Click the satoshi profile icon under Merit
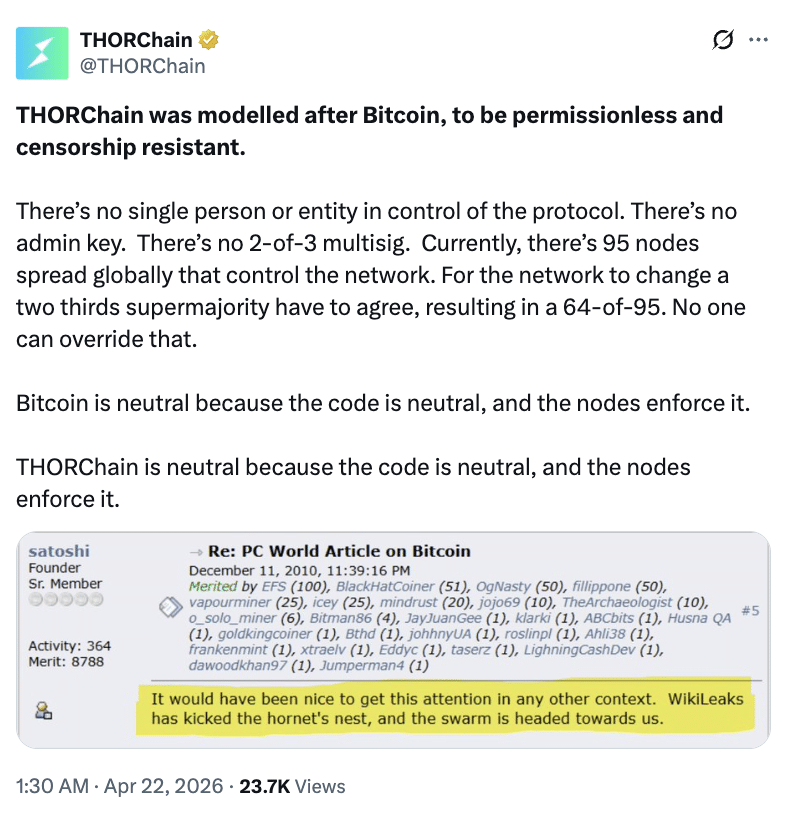This screenshot has width=790, height=818. 43,711
